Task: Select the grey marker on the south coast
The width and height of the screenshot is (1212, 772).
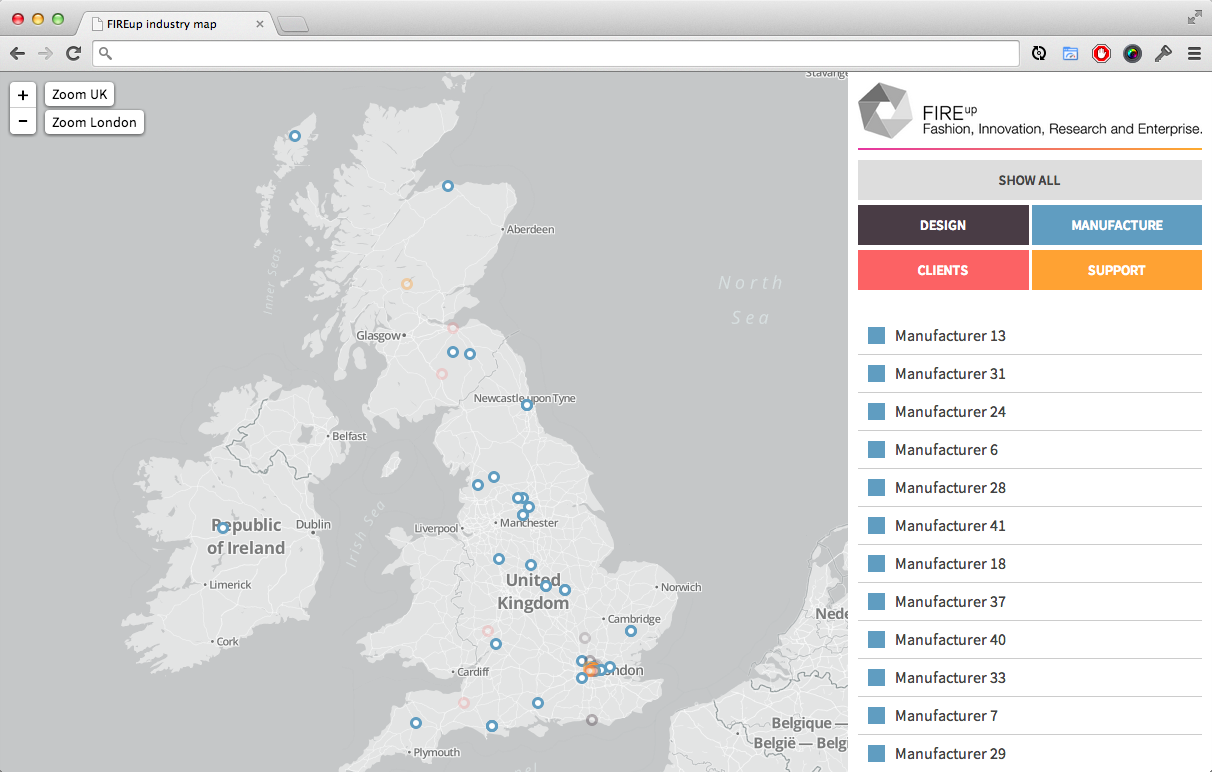Action: click(592, 720)
